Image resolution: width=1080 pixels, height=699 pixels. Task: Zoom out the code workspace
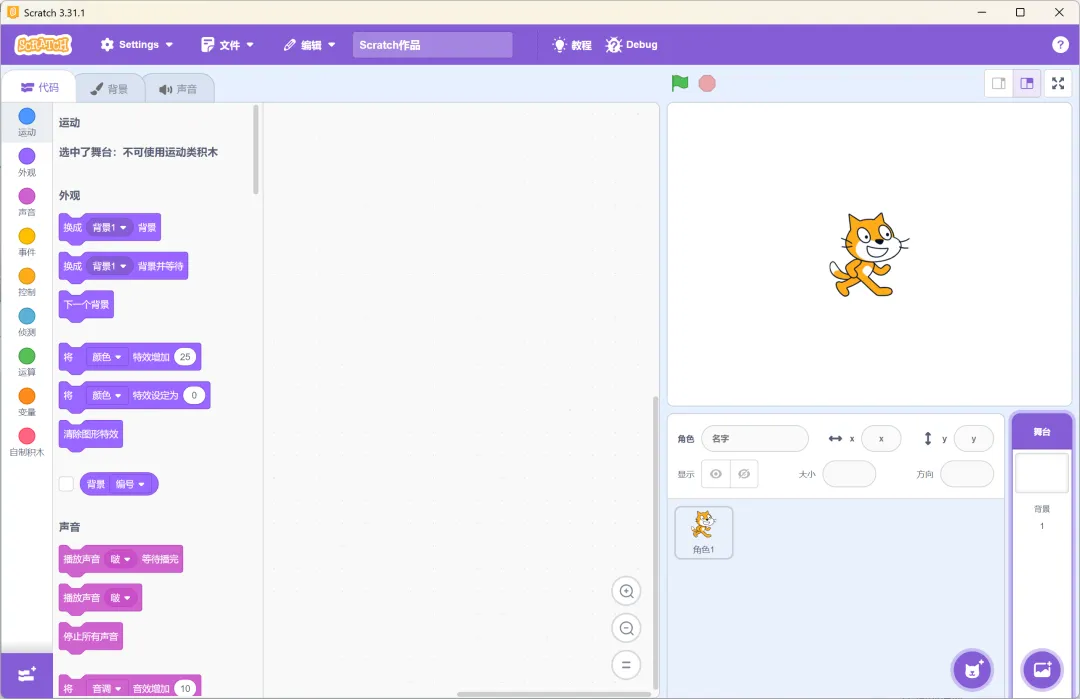(x=626, y=628)
